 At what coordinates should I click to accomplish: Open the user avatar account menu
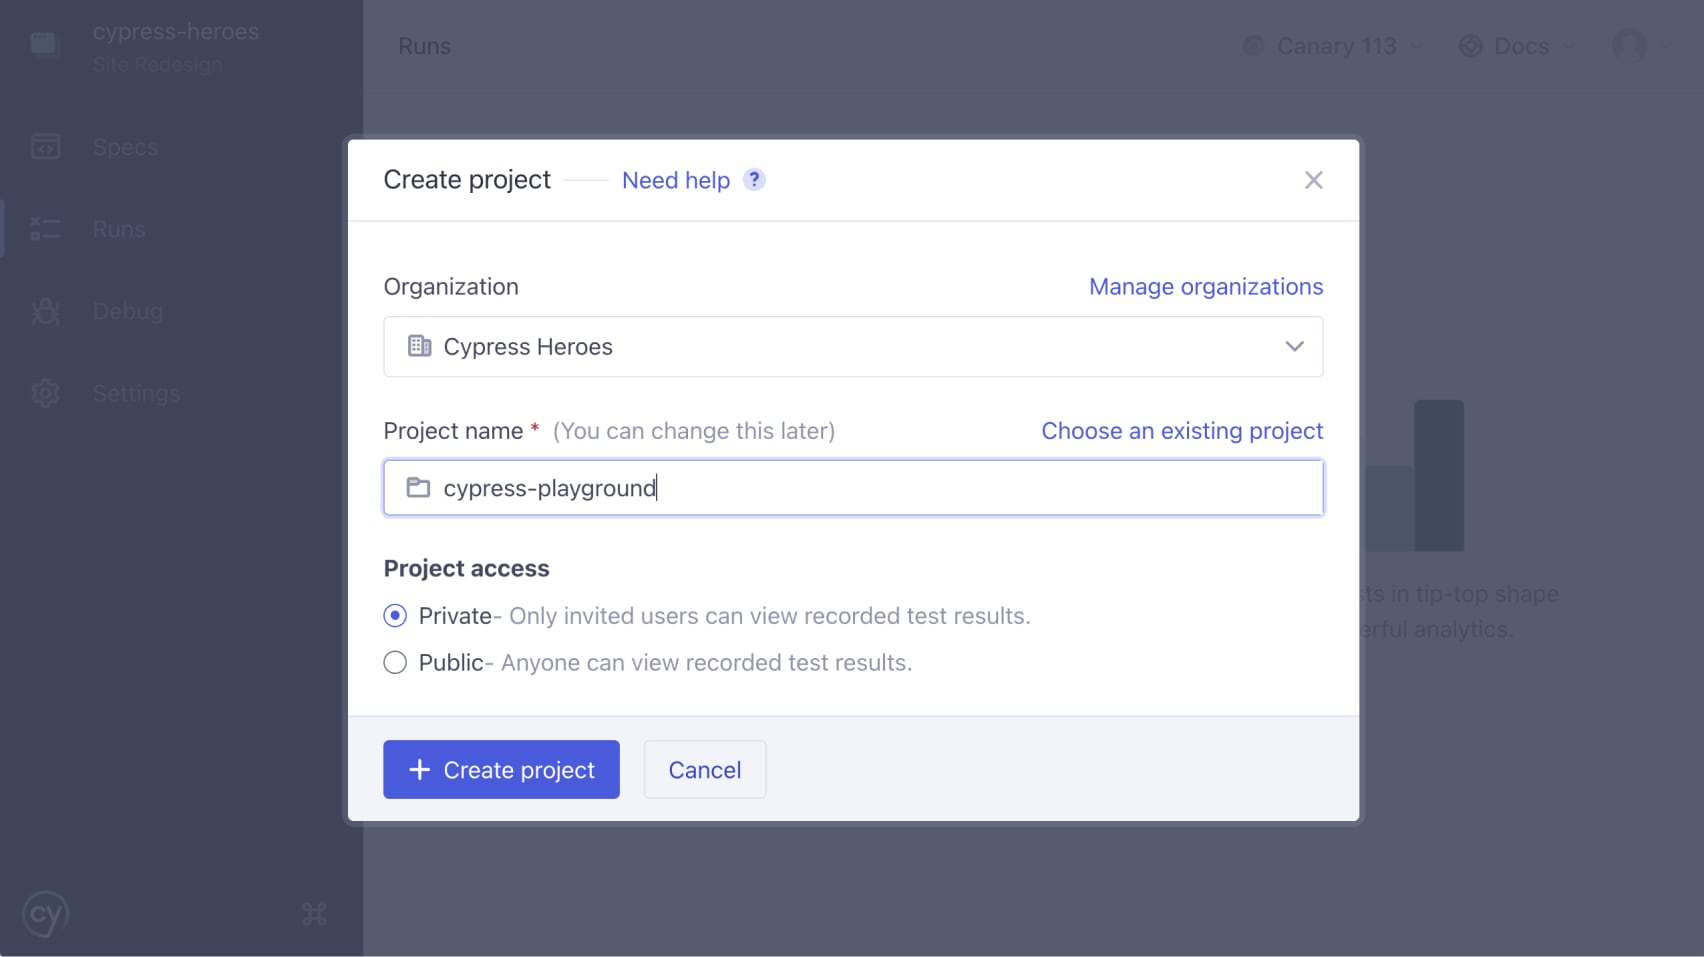1630,46
